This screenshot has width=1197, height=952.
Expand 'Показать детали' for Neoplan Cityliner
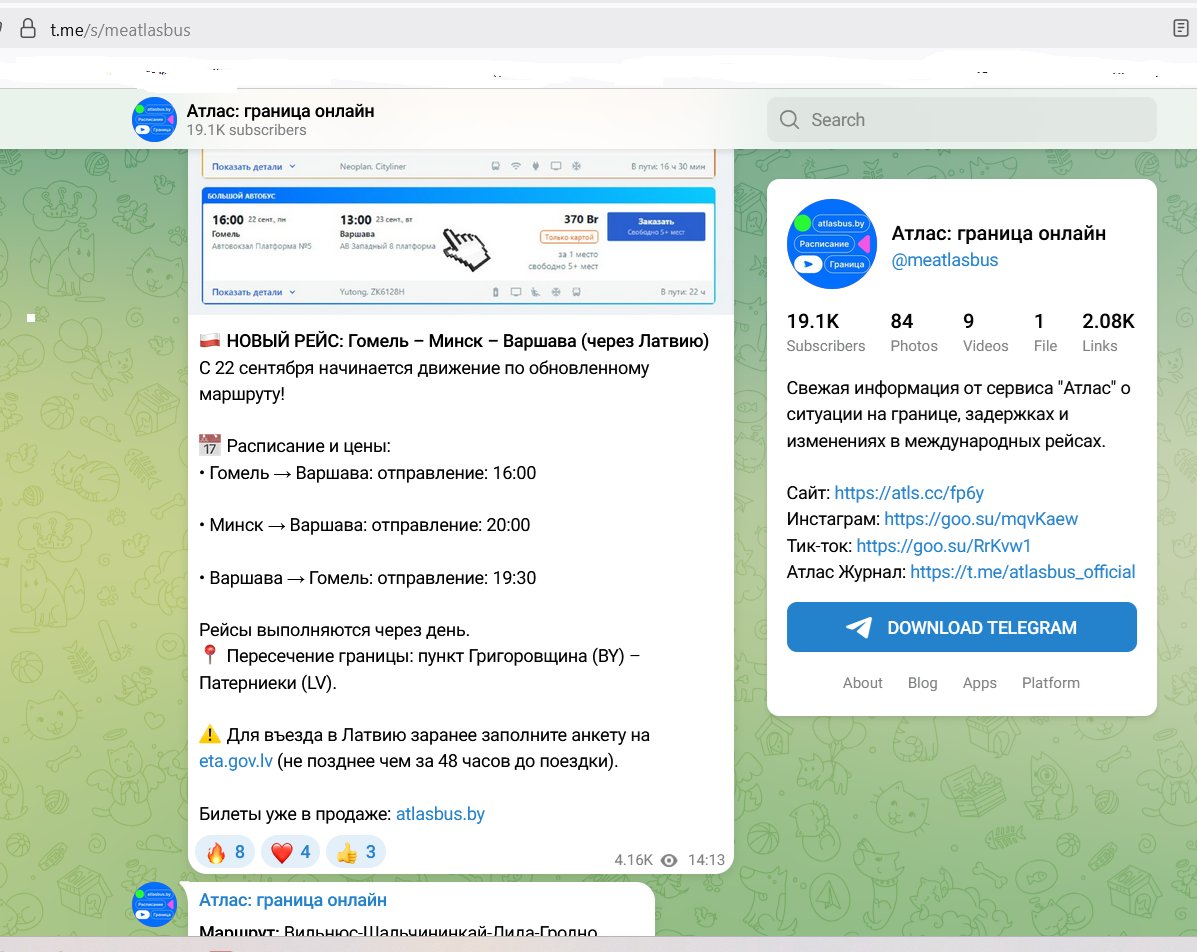(253, 166)
